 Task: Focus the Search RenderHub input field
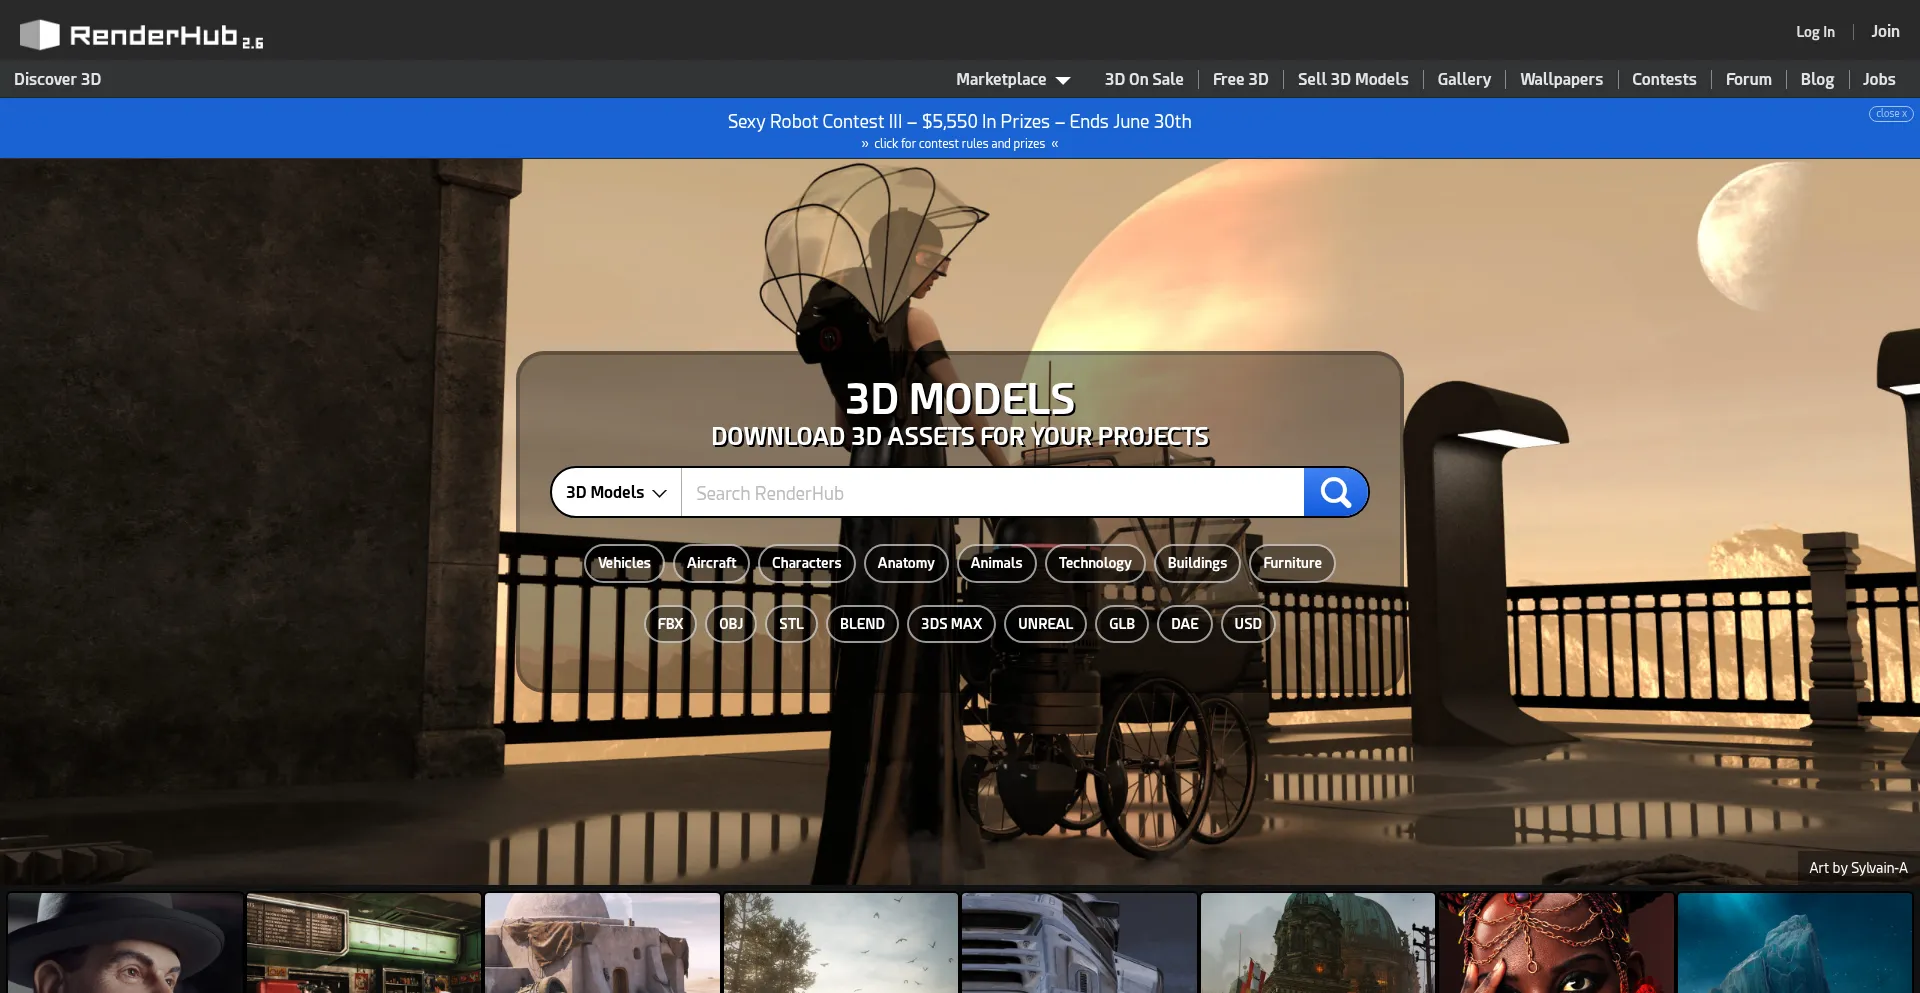tap(992, 492)
